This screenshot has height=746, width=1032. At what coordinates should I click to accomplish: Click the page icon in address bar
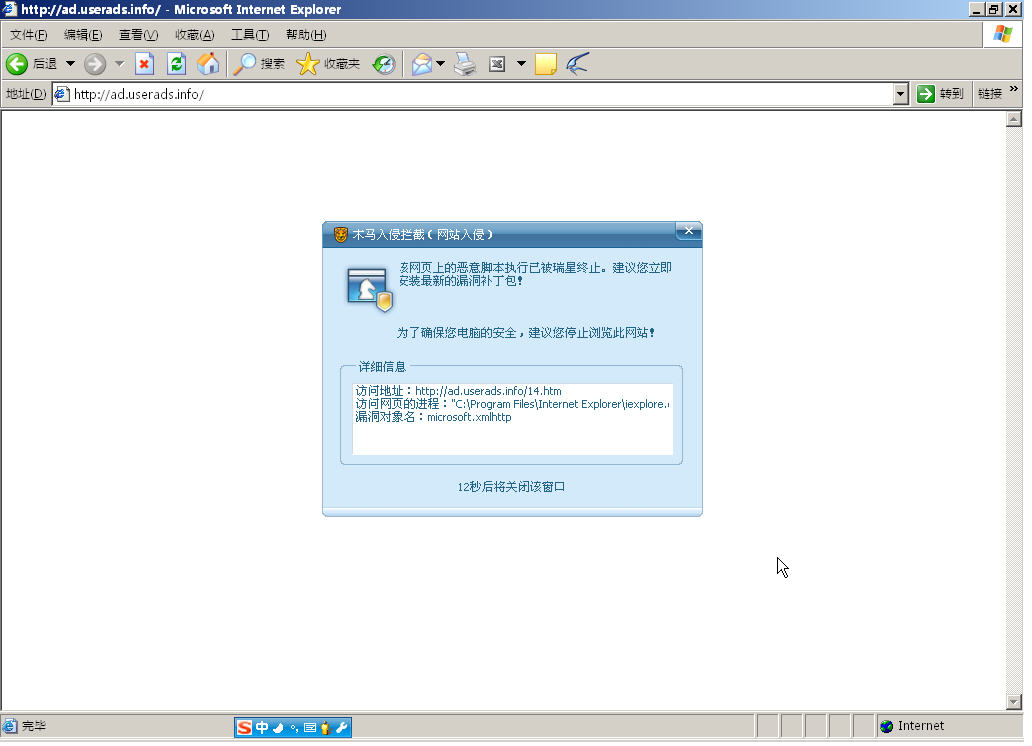tap(62, 94)
